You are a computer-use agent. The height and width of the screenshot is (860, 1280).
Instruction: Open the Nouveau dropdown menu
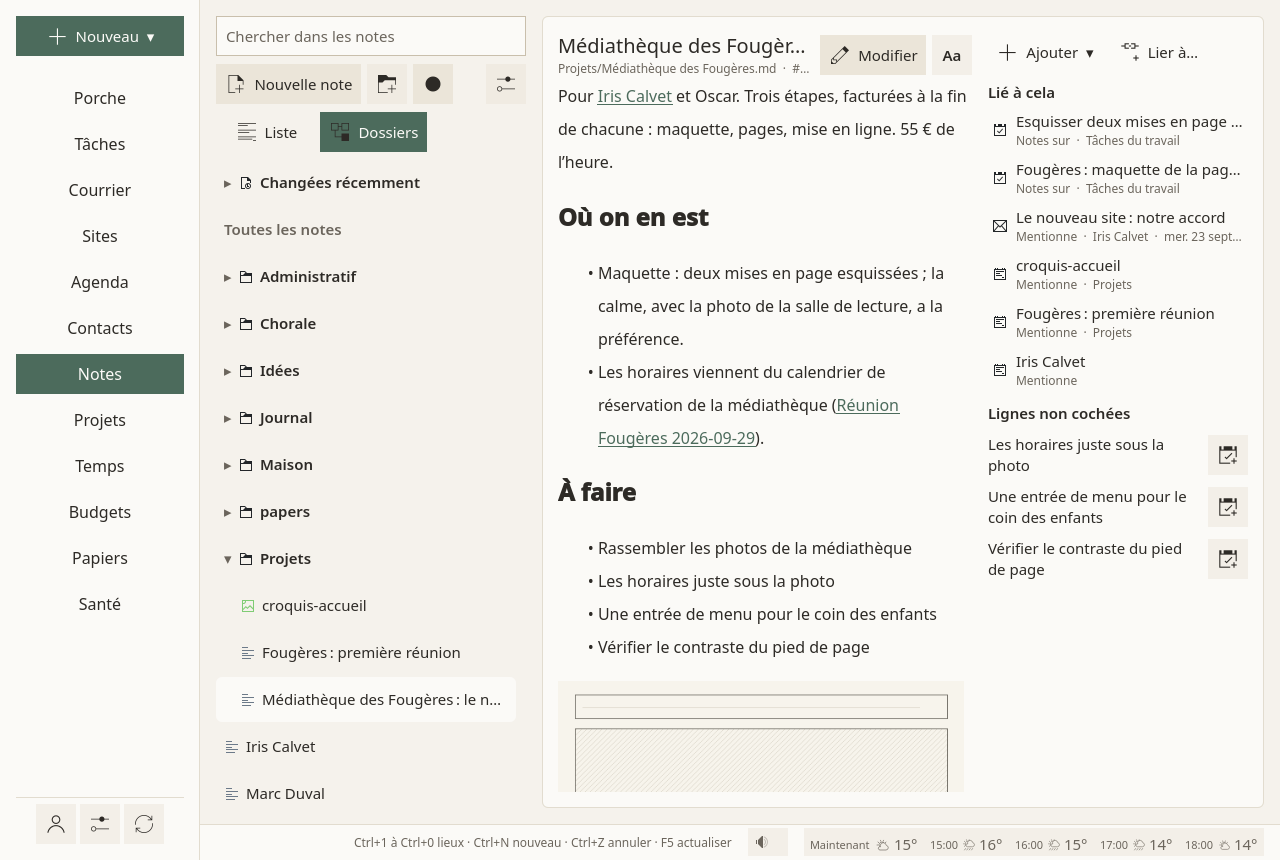pyautogui.click(x=100, y=36)
